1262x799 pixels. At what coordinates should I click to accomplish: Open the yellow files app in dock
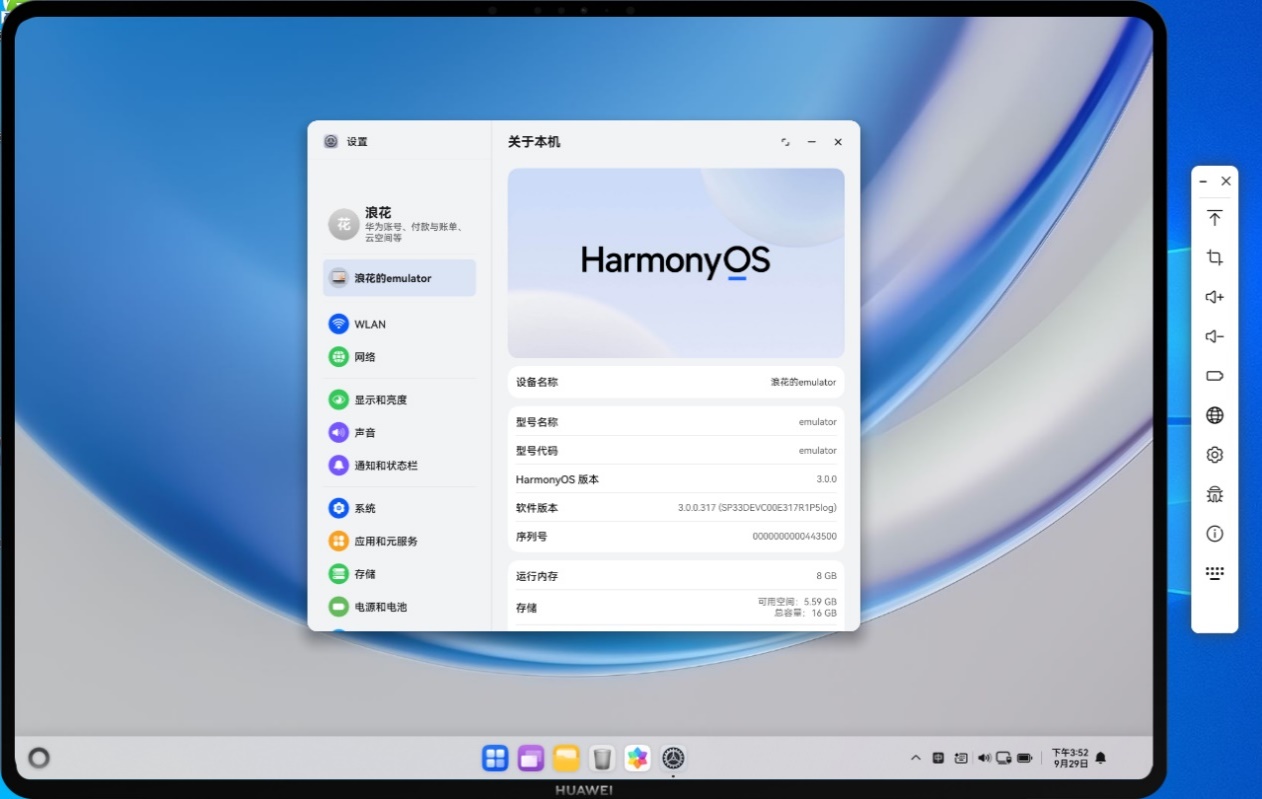[566, 758]
